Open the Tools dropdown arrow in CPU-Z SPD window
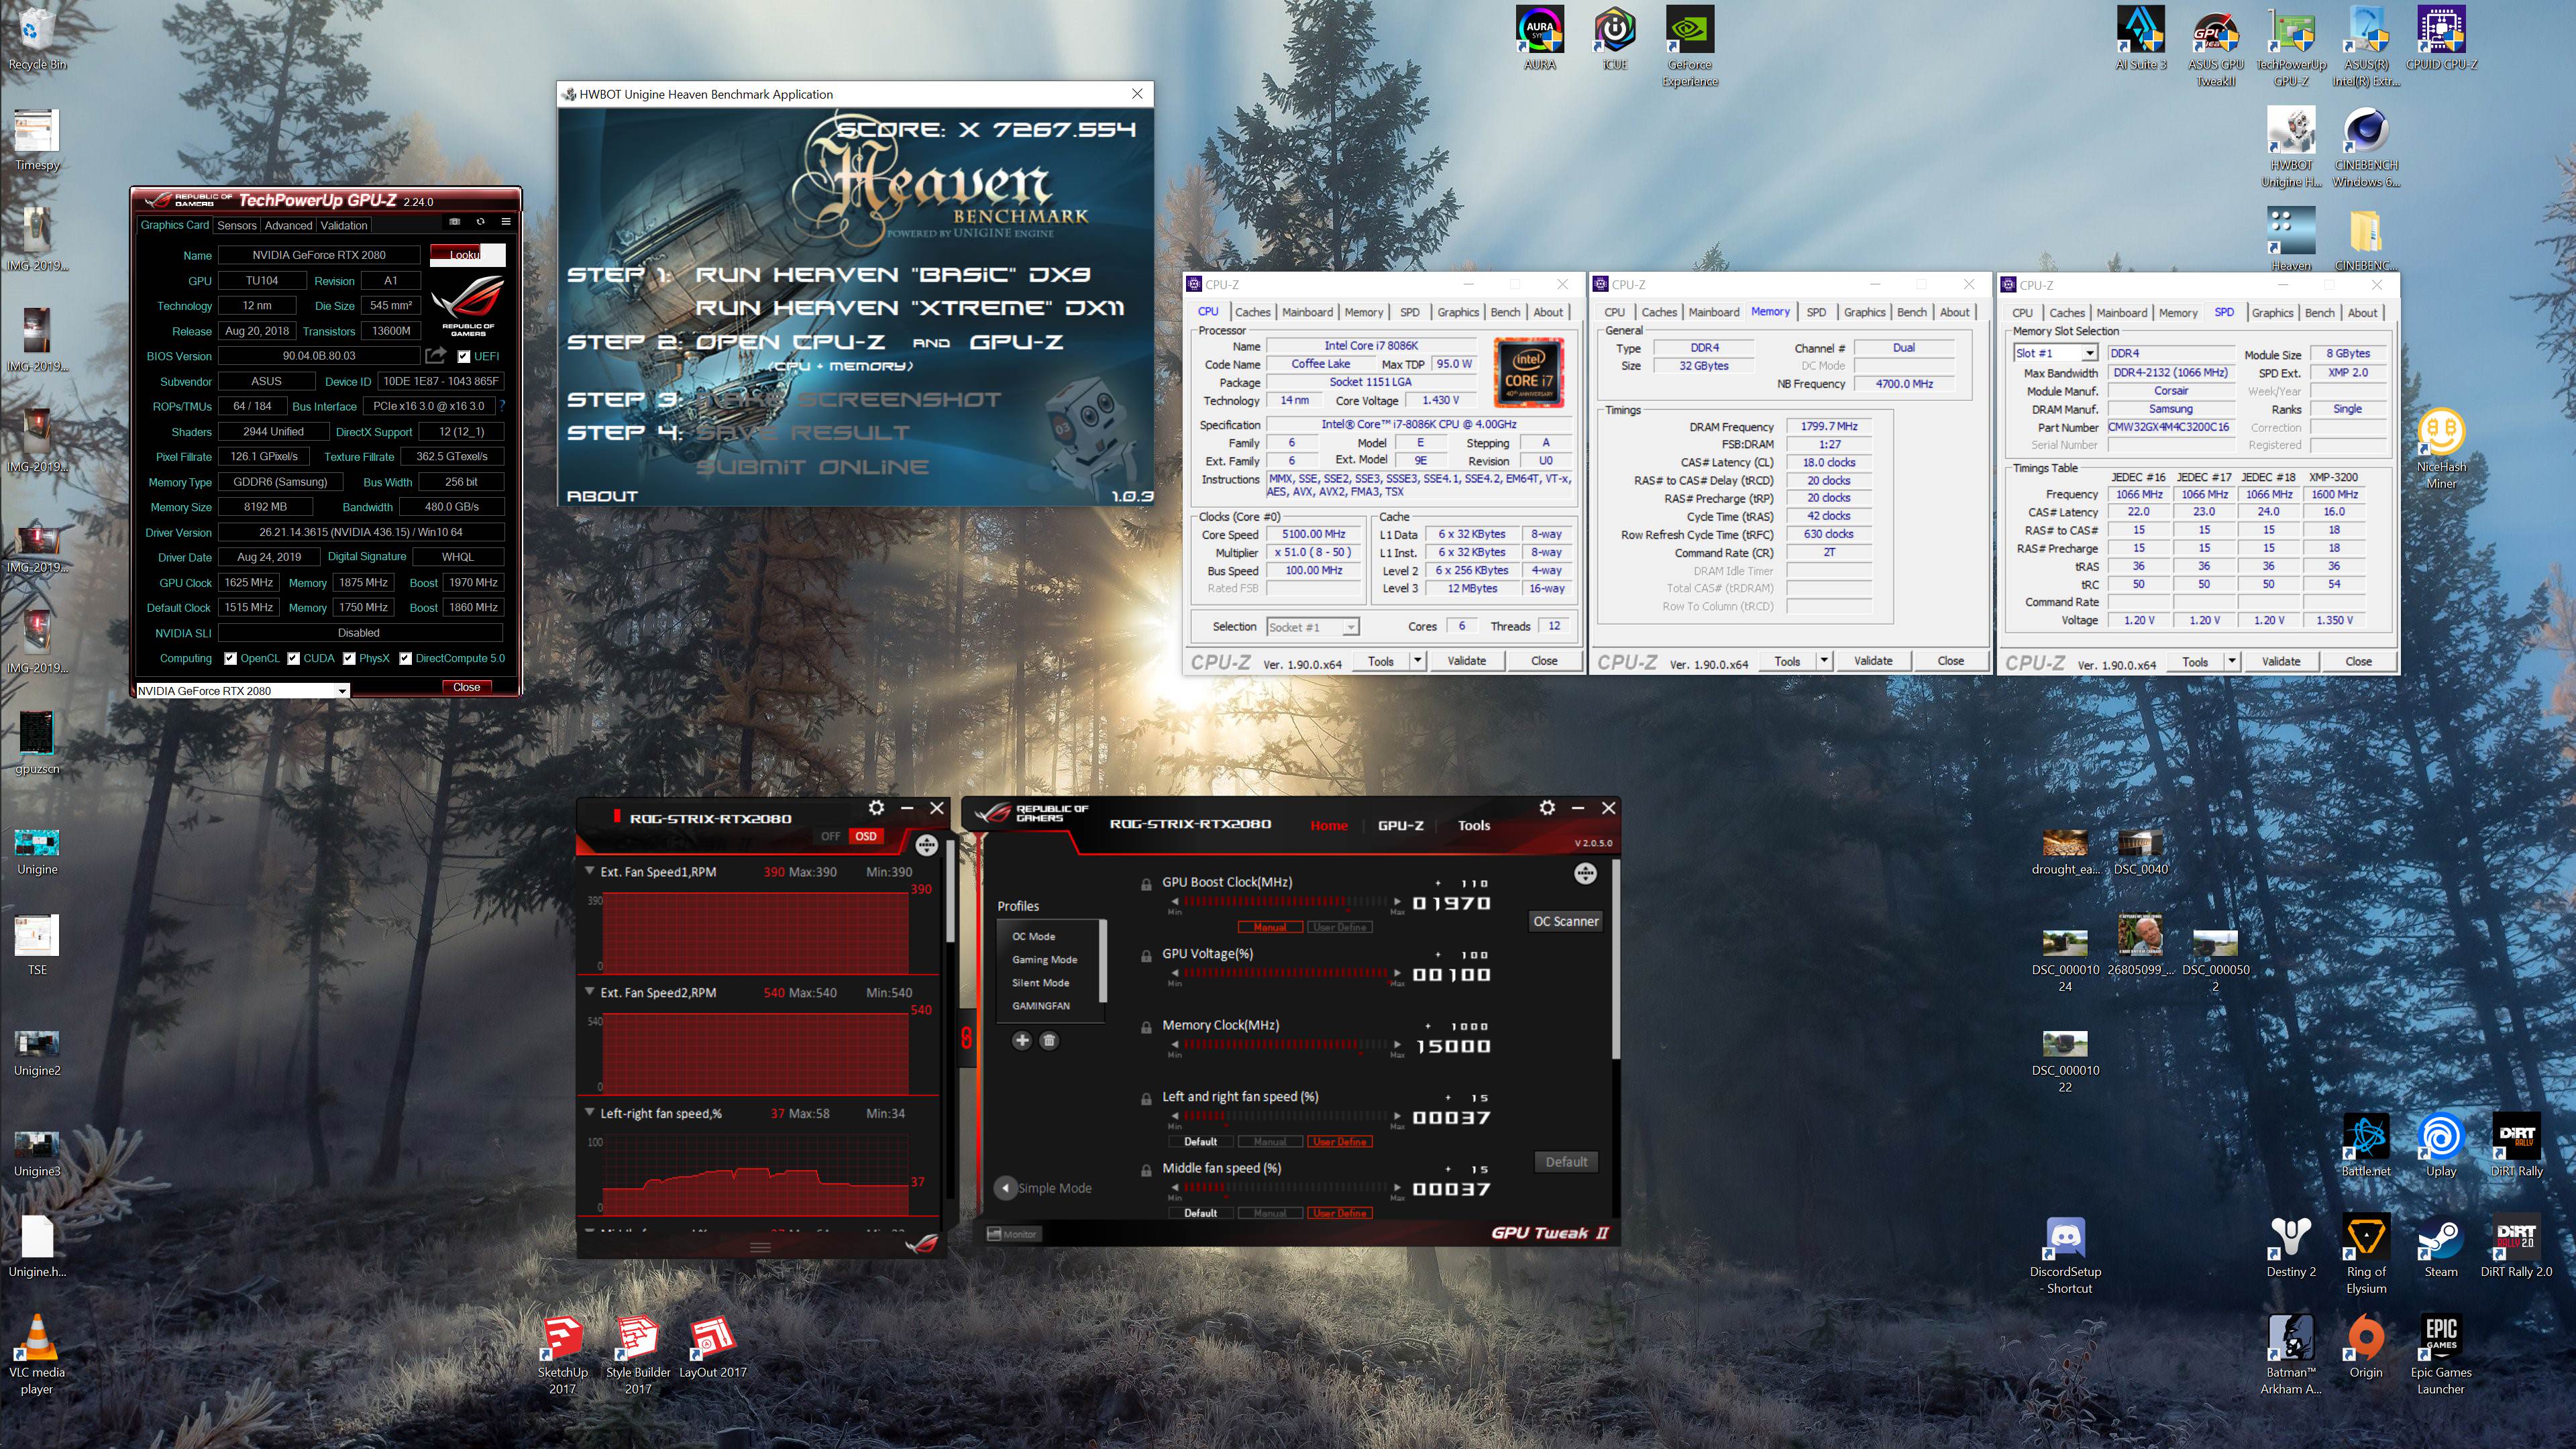 pos(2231,661)
